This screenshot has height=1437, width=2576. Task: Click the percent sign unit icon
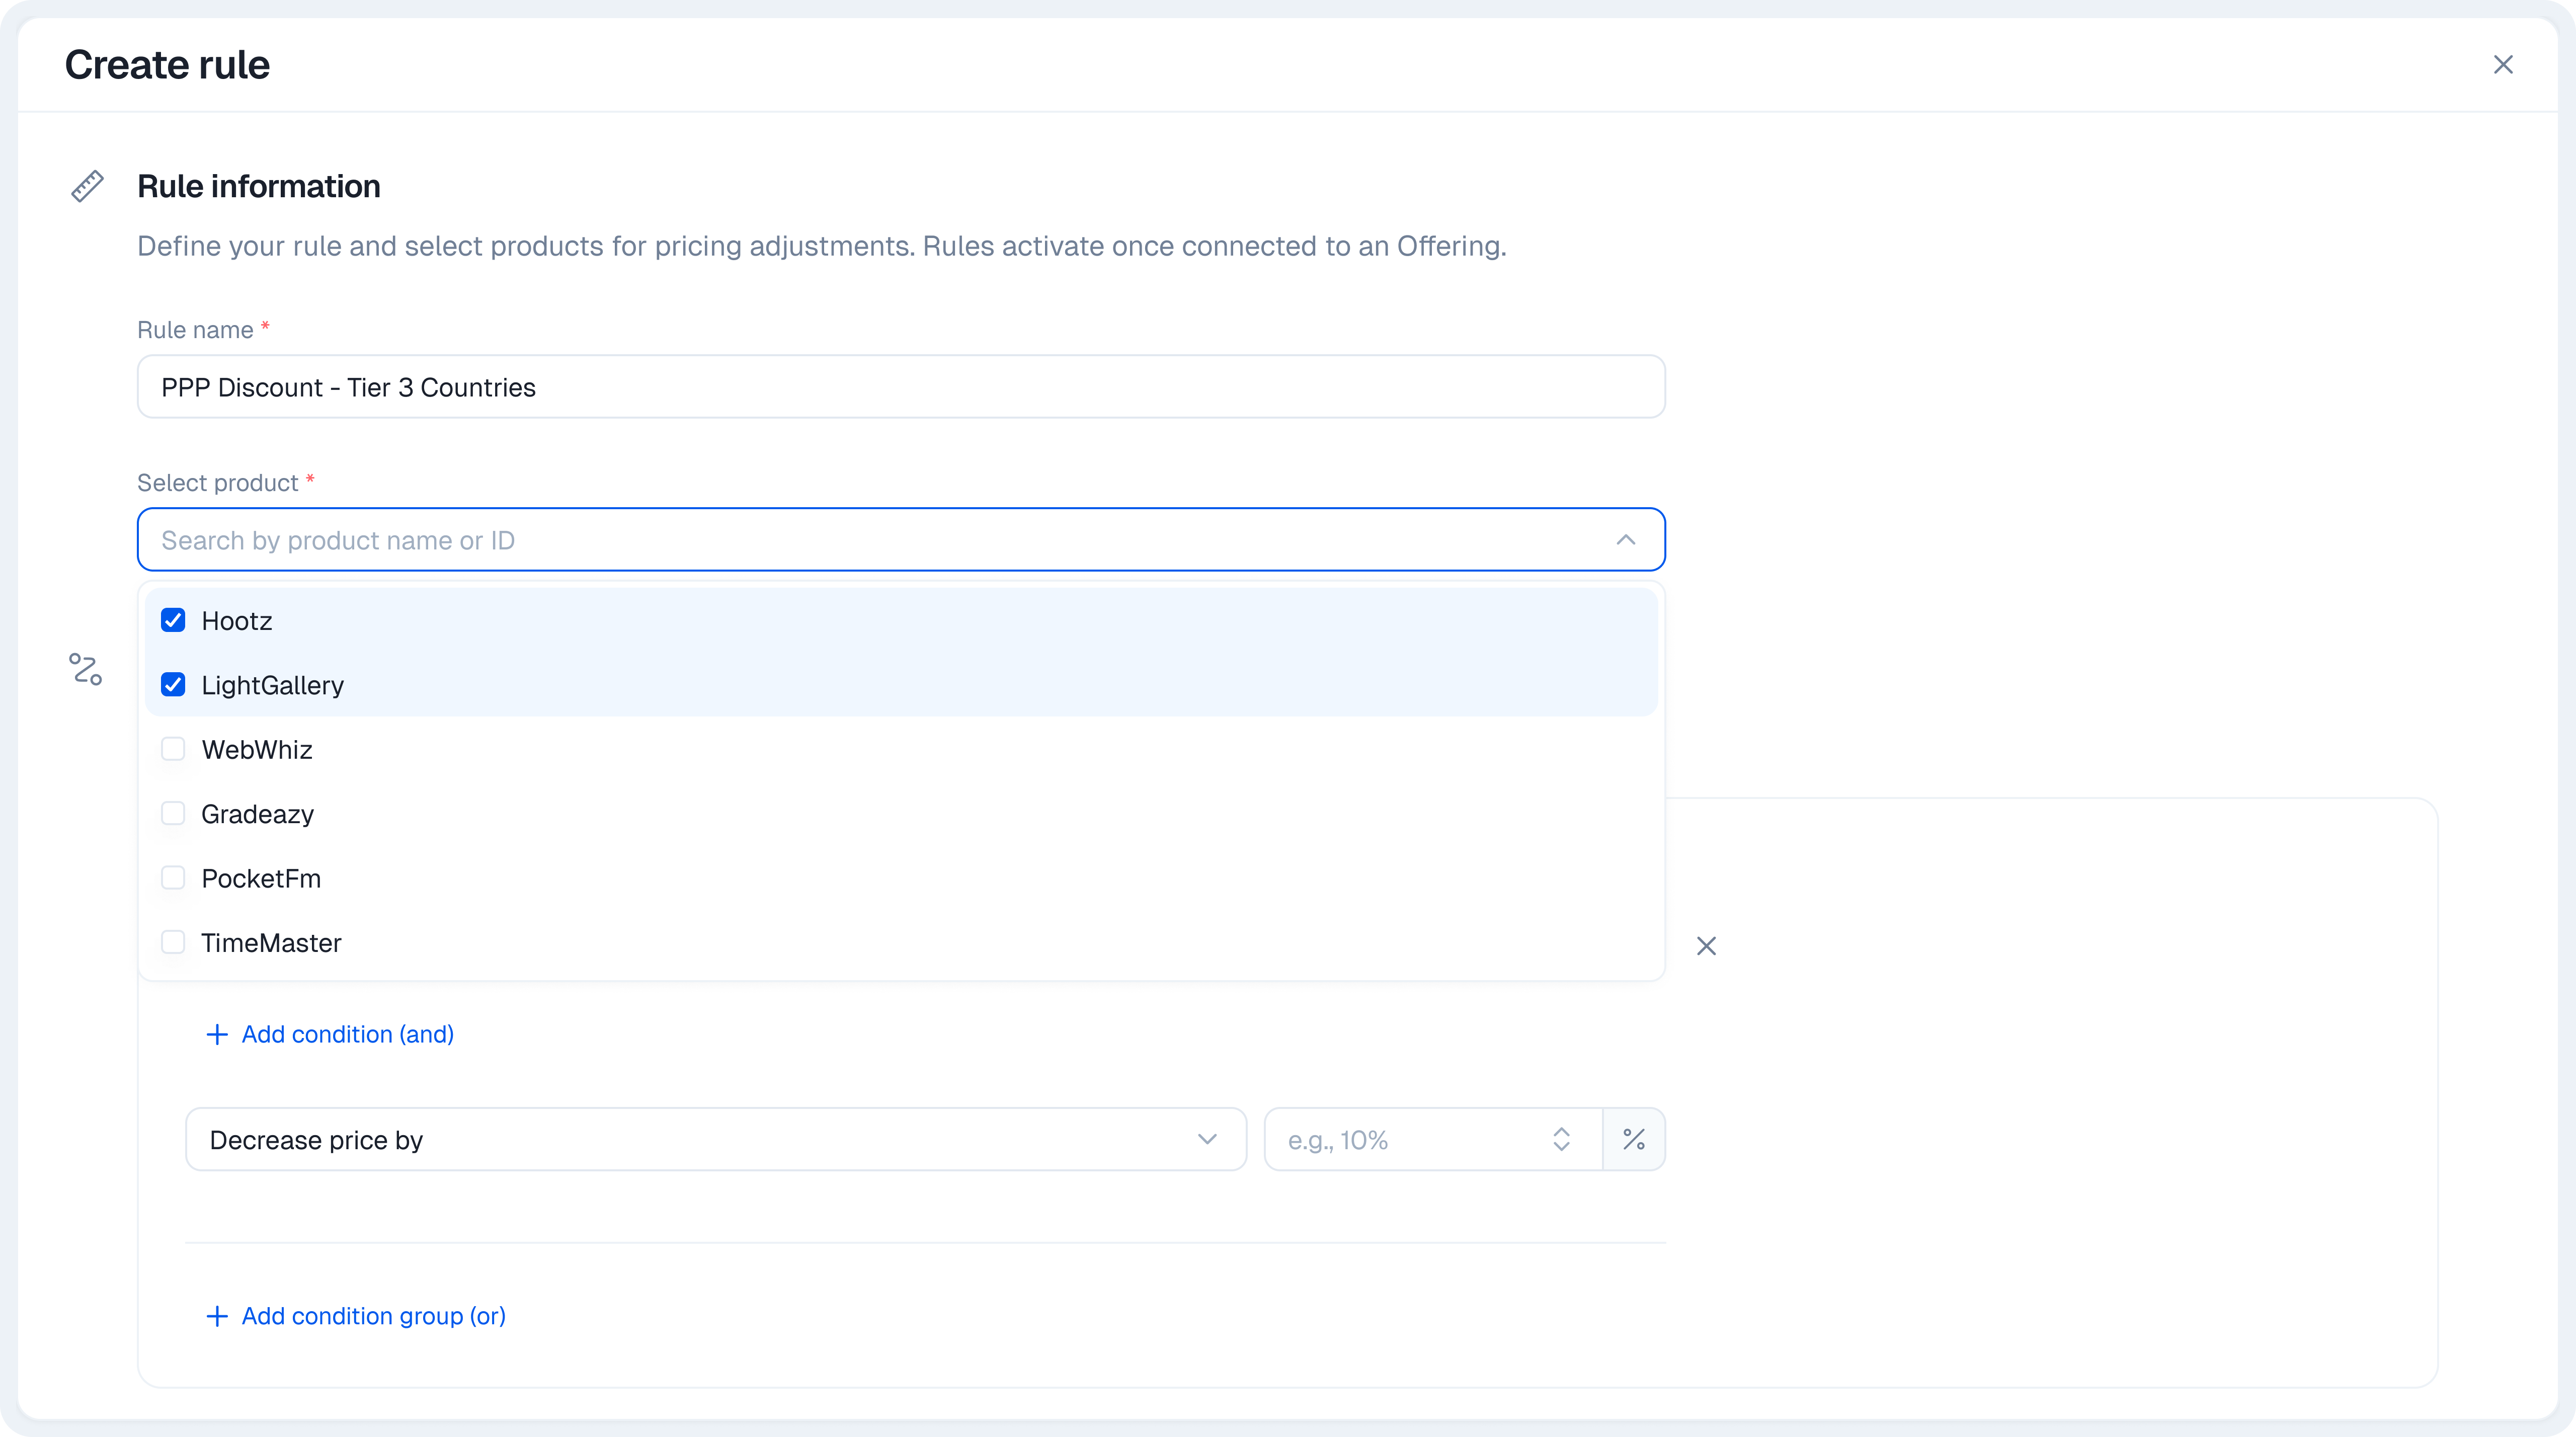click(x=1633, y=1139)
